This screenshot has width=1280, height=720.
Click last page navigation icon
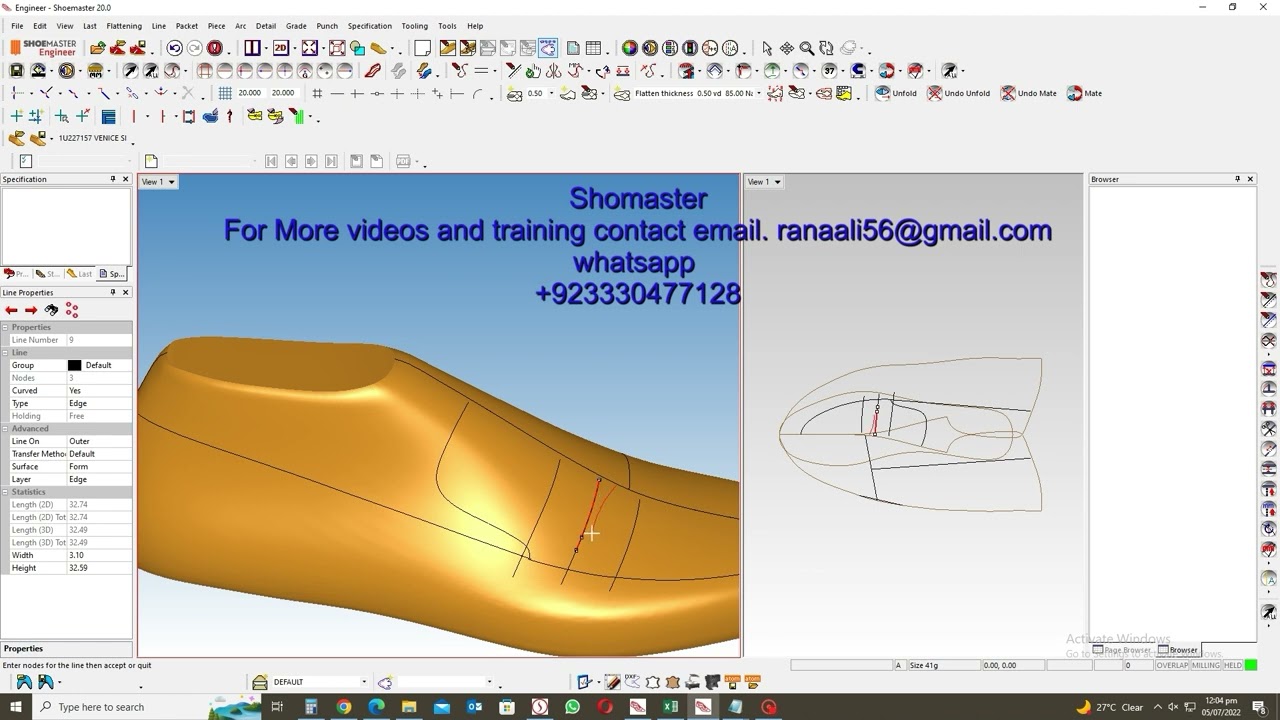pos(331,161)
